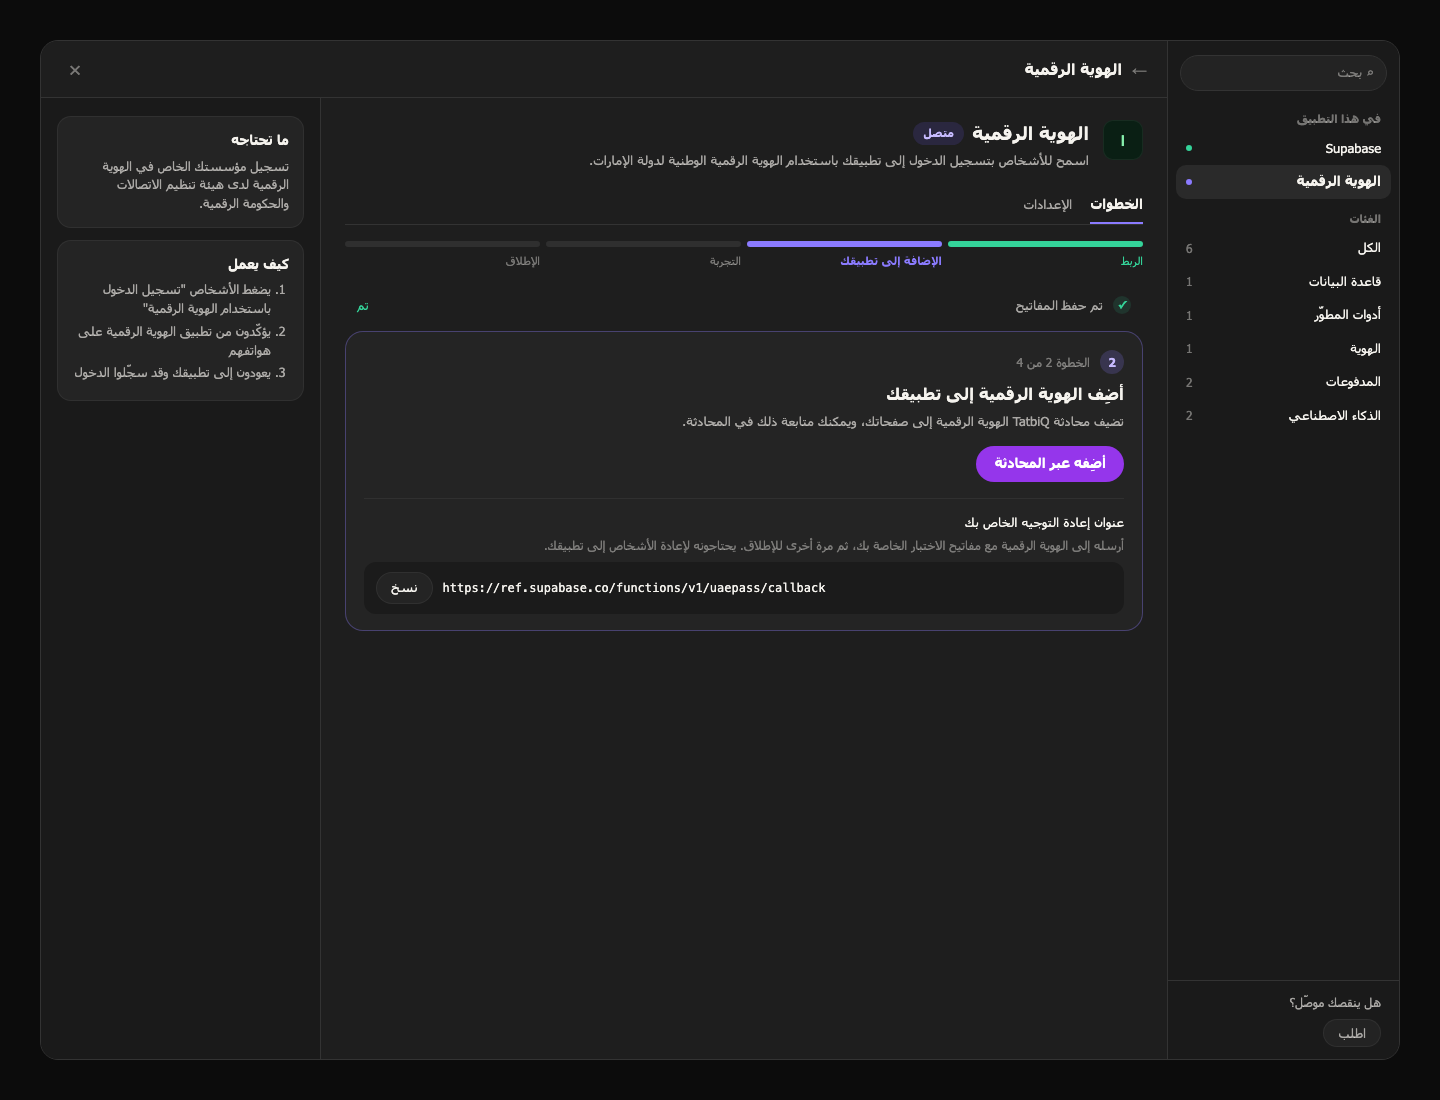Click the step number 2 badge
1440x1100 pixels.
point(1112,362)
